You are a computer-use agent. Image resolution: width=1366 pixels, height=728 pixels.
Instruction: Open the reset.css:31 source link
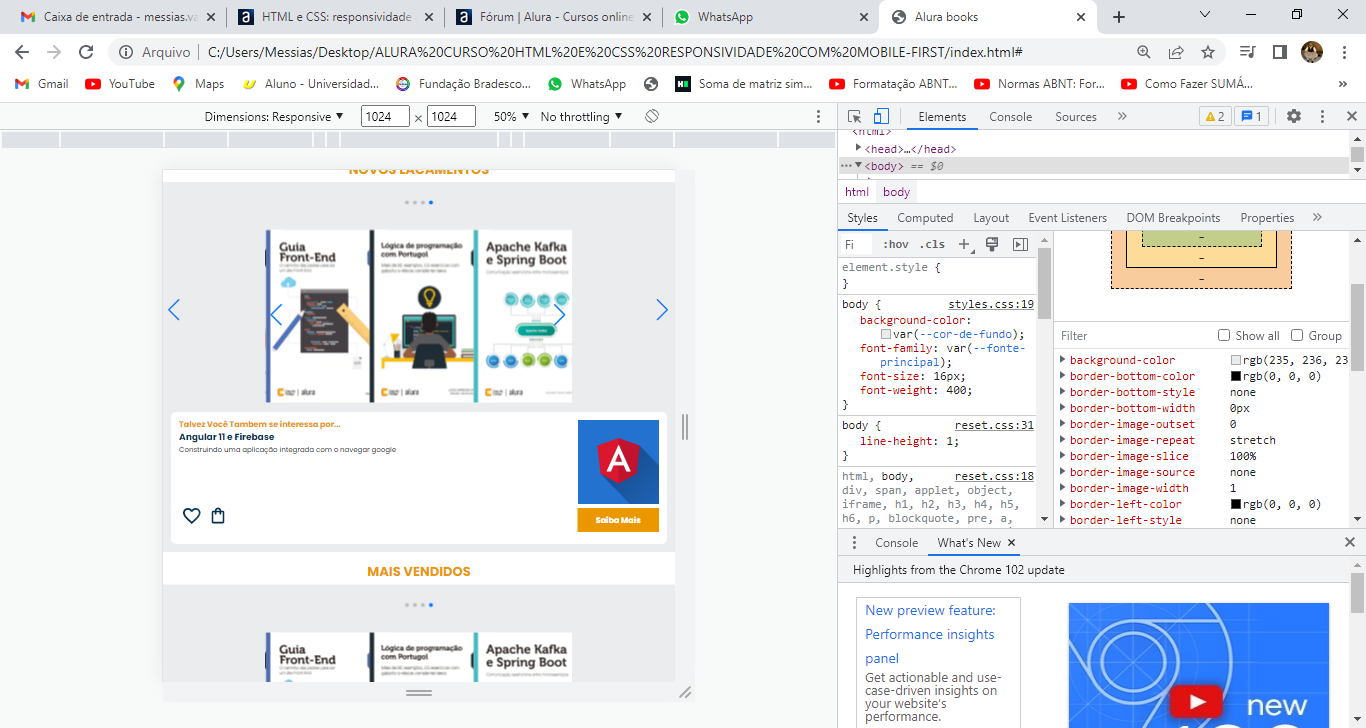tap(994, 425)
